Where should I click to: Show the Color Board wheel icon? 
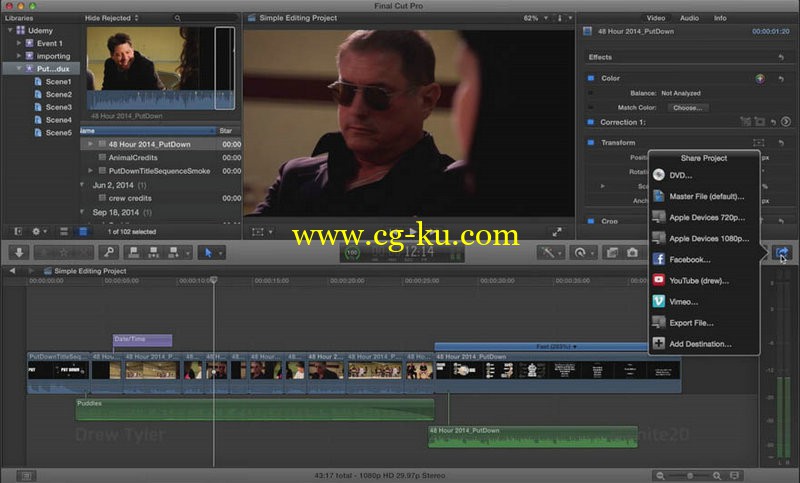coord(760,79)
